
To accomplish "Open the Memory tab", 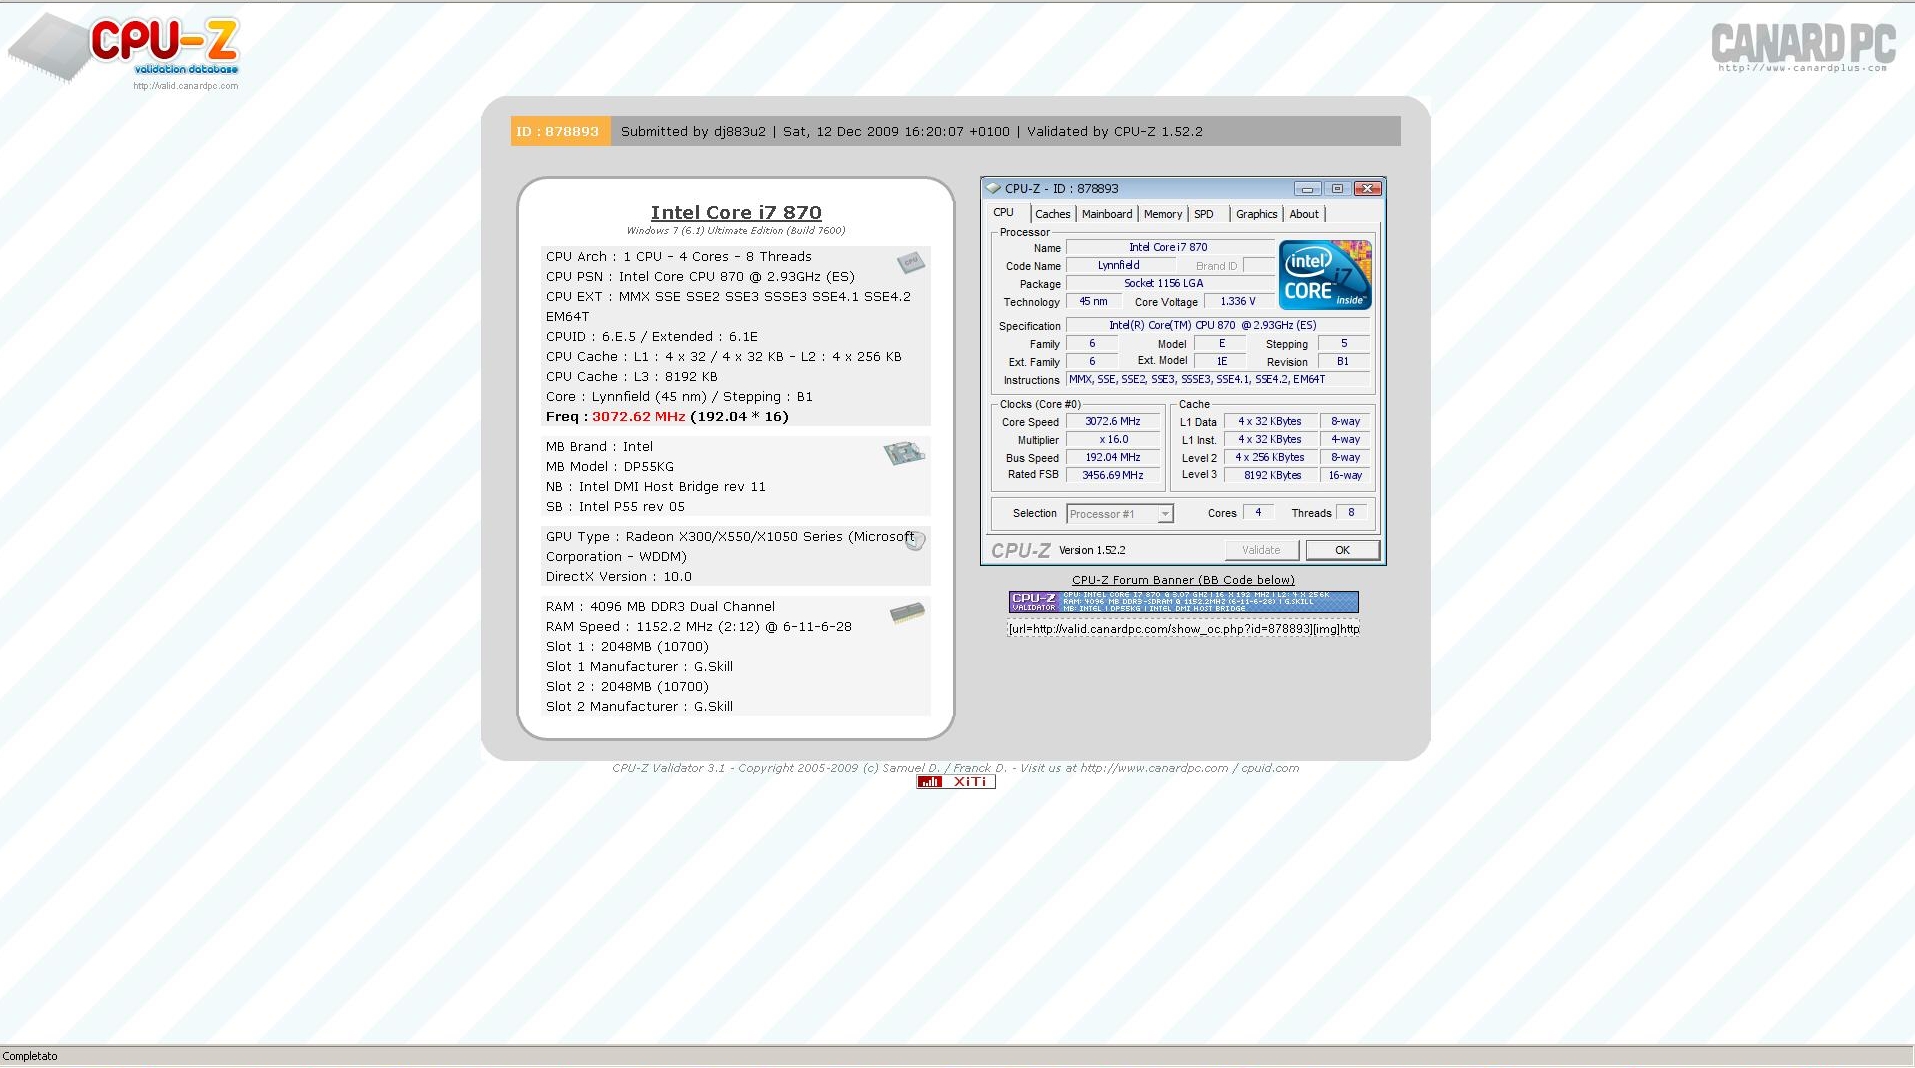I will tap(1162, 214).
